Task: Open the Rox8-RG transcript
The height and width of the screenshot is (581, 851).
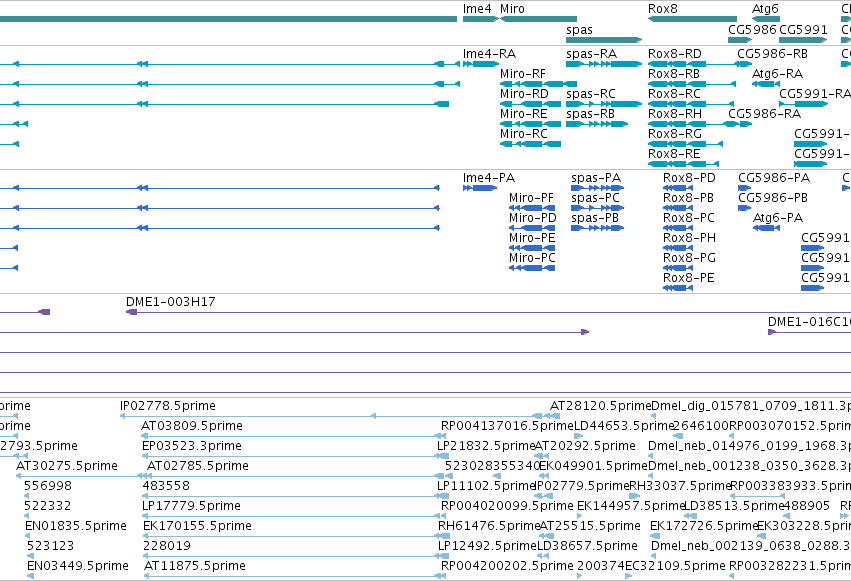Action: [x=685, y=144]
